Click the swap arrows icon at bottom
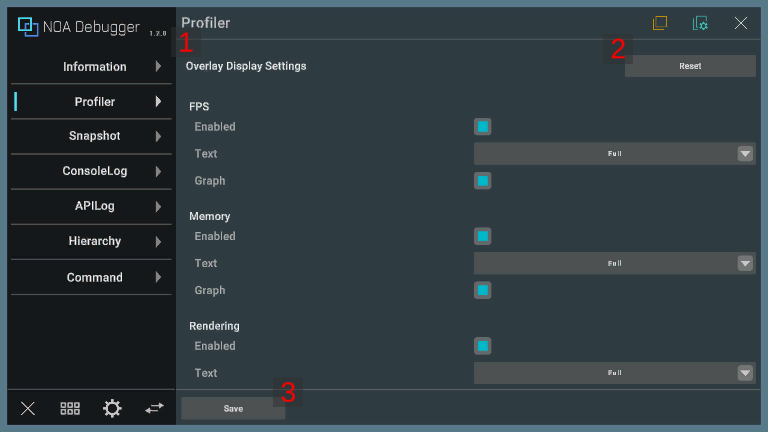 (x=154, y=408)
